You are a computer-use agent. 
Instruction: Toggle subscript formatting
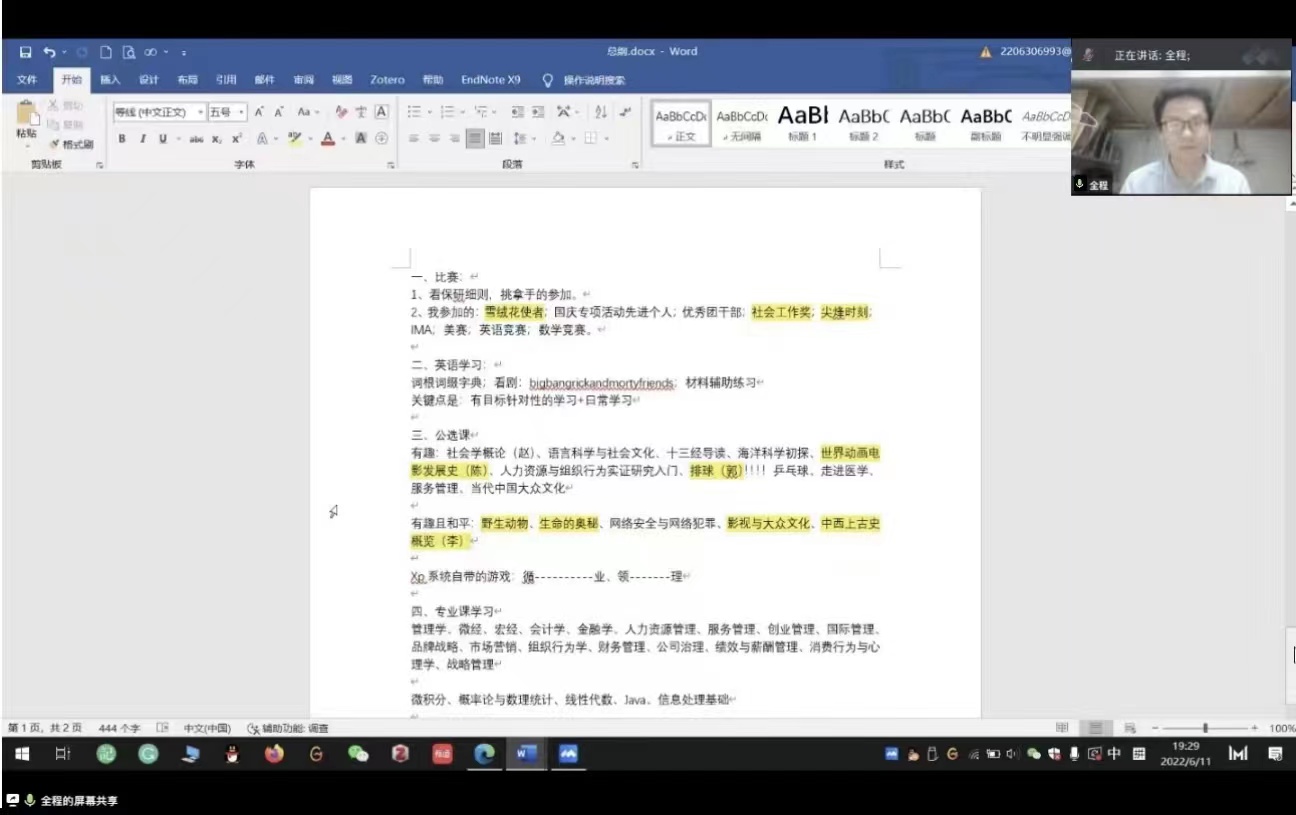click(217, 139)
